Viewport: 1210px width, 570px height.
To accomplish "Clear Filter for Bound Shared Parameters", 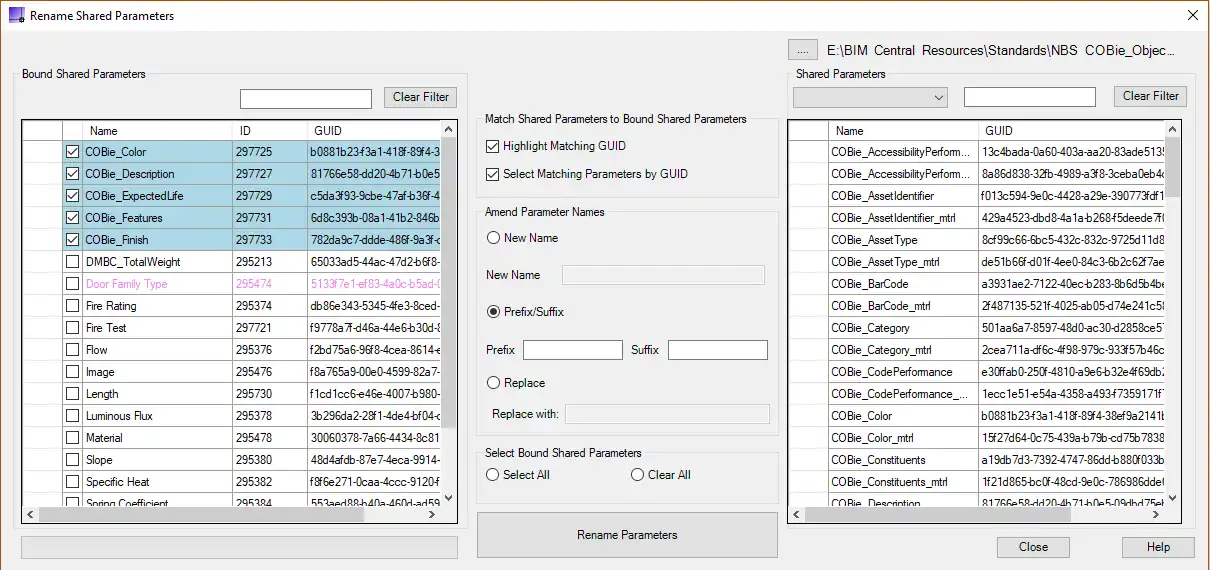I will point(420,97).
